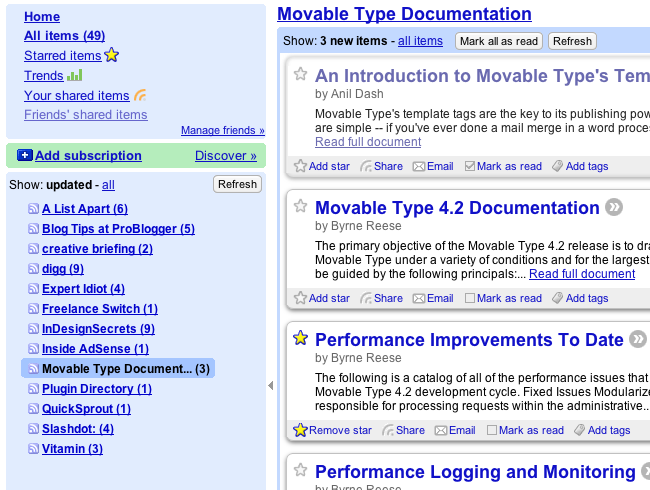Screen dimensions: 650x490
Task: Click the feed icon beside InDesignSecrets
Action: point(33,329)
